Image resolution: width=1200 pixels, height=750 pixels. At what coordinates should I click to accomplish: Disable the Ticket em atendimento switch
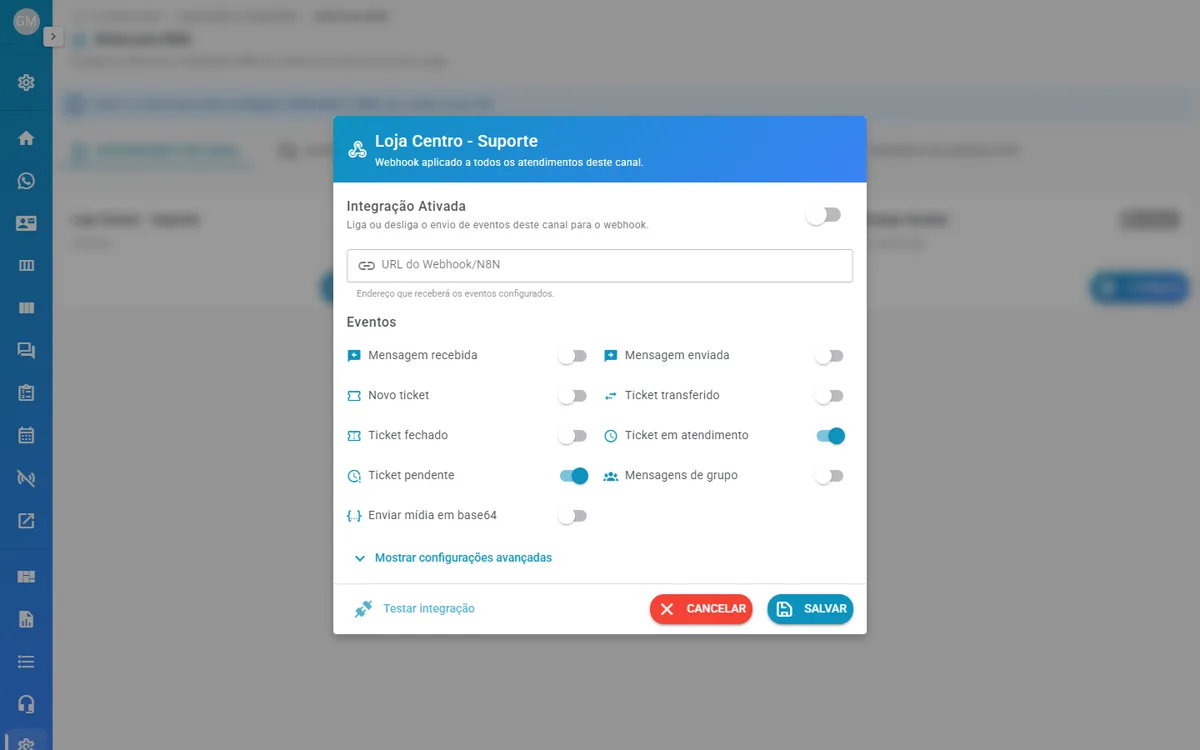[x=830, y=436]
